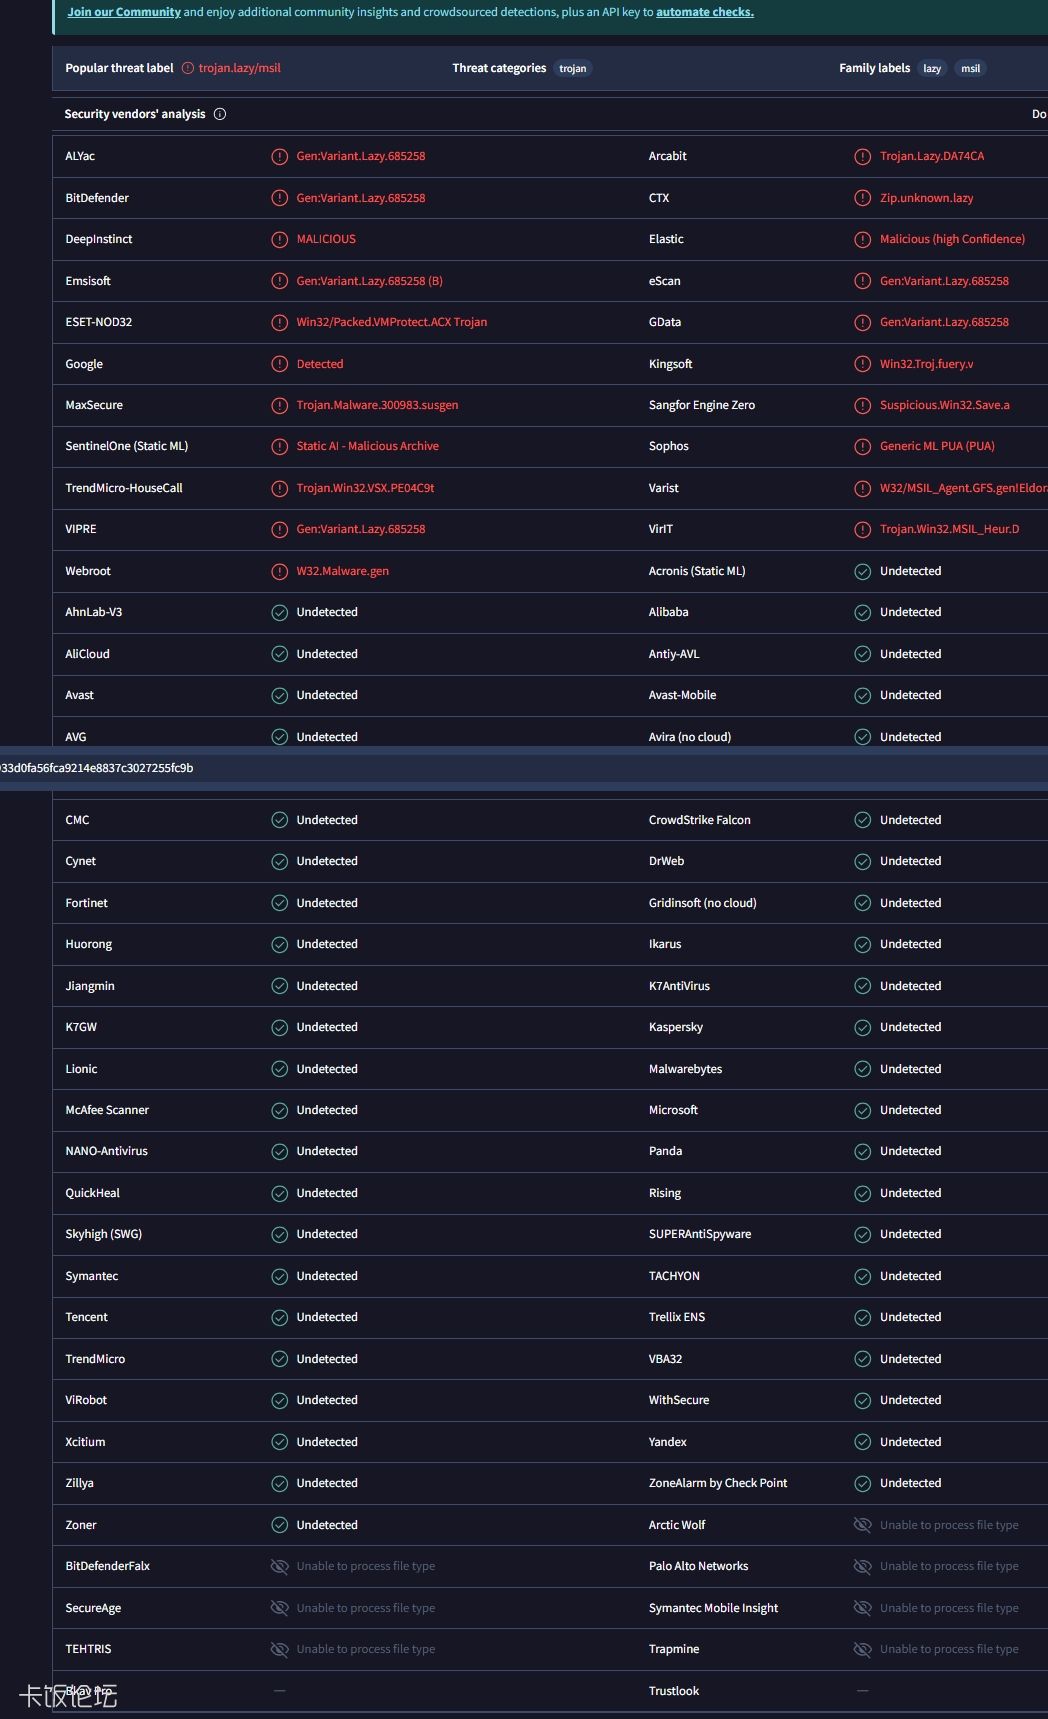Click the Win32/Packed.VMProtect.ACX Trojan detection text

click(x=392, y=322)
